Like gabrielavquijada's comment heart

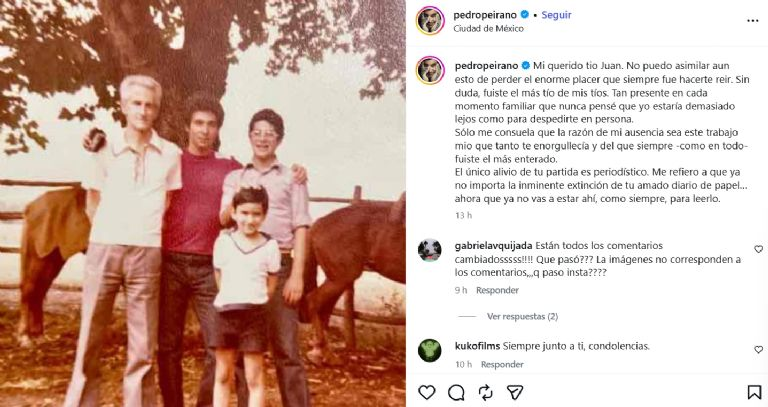pos(758,249)
